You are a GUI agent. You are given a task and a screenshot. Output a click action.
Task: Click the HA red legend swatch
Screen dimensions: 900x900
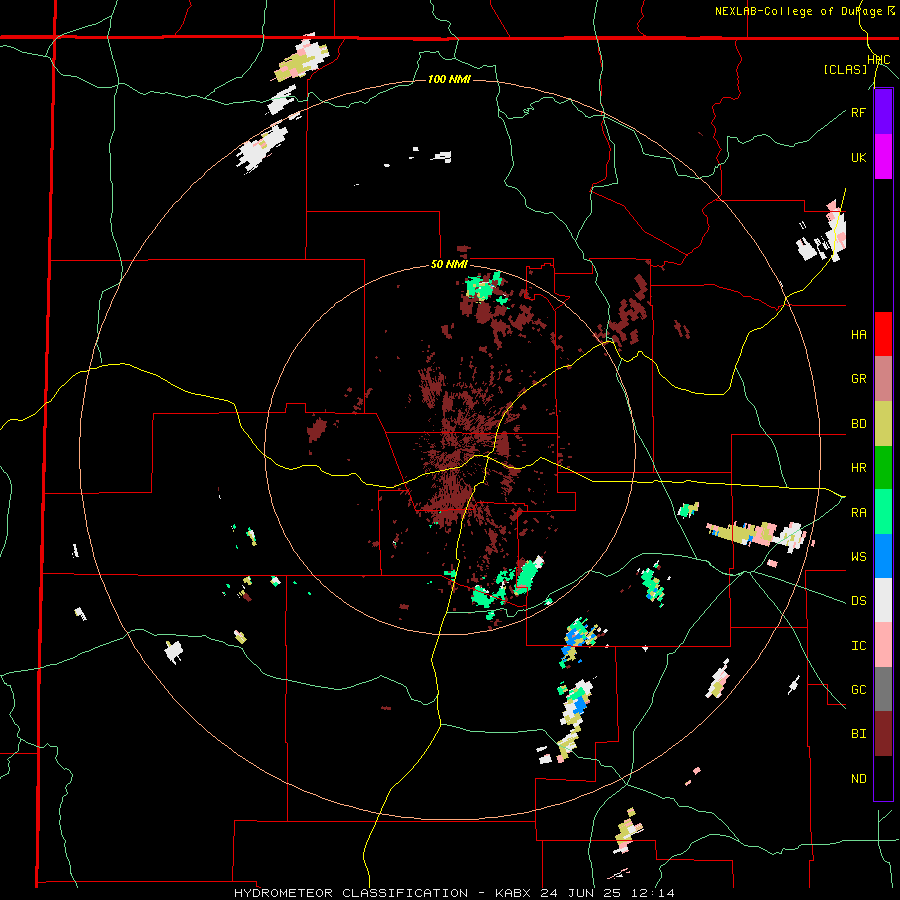(883, 334)
